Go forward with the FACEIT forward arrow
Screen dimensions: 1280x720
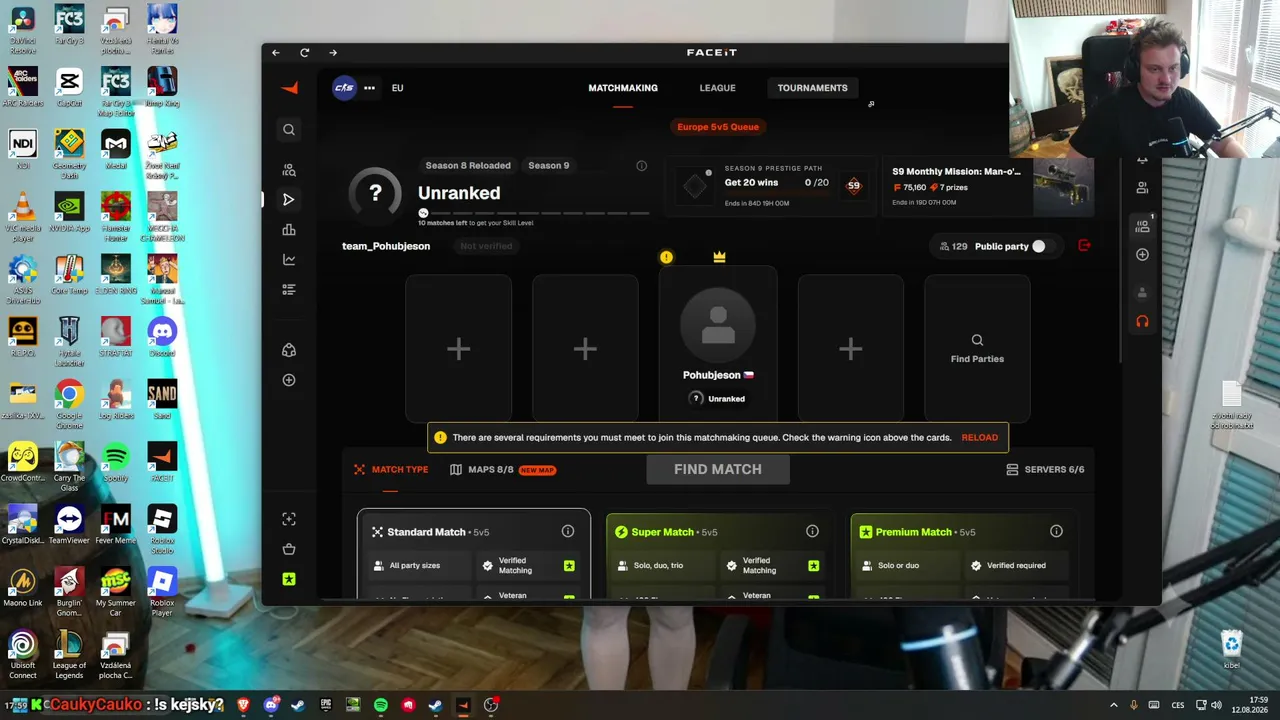333,53
